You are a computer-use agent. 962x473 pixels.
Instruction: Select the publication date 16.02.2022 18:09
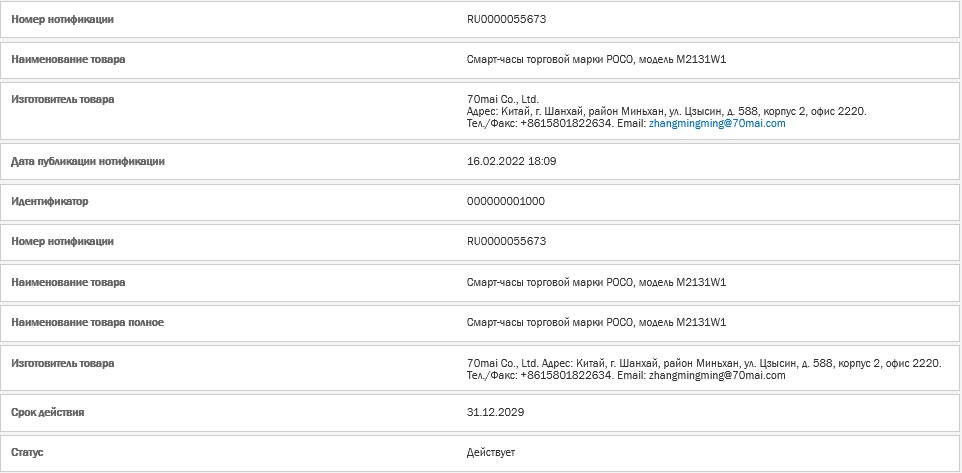click(512, 162)
